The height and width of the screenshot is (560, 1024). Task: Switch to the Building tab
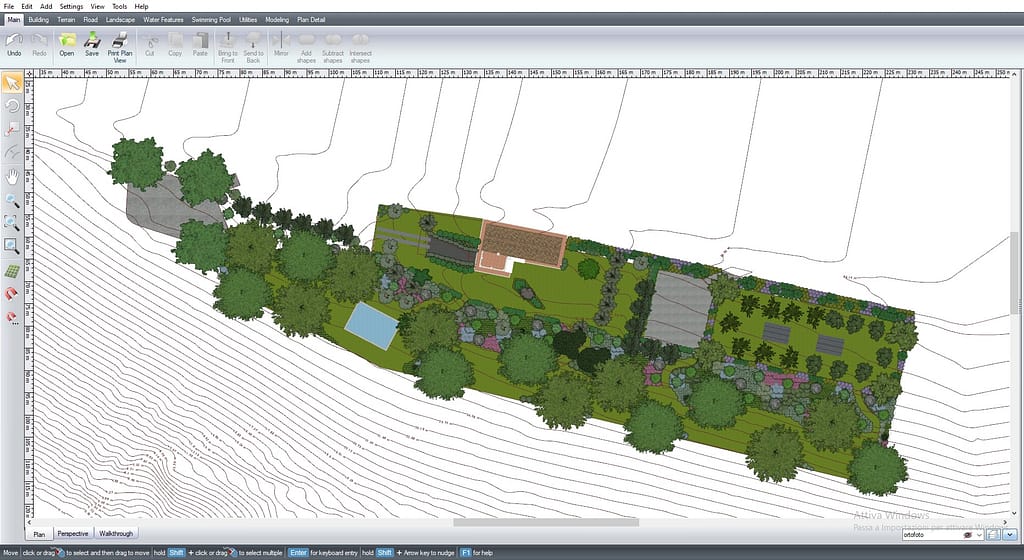point(39,20)
